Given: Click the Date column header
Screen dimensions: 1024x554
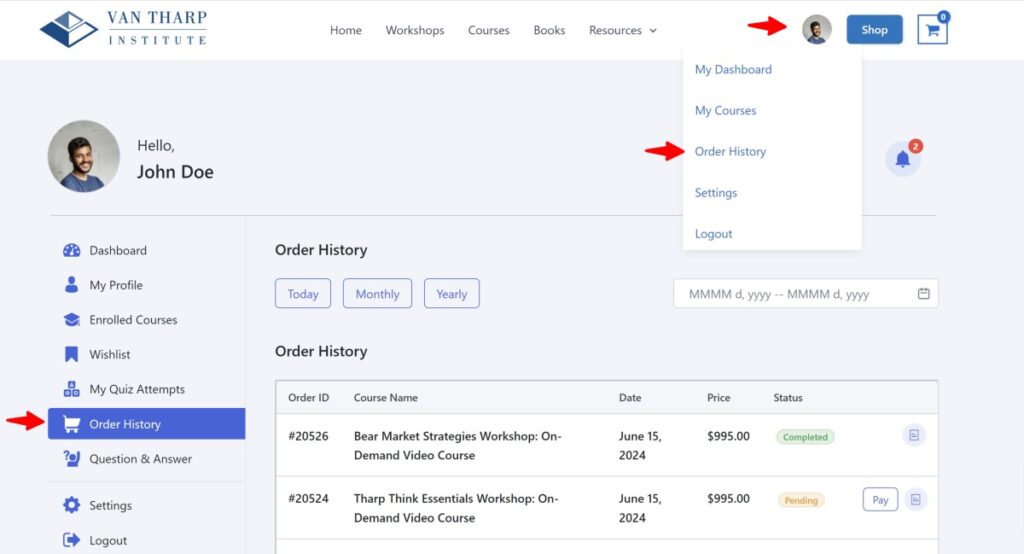Looking at the screenshot, I should click(630, 397).
